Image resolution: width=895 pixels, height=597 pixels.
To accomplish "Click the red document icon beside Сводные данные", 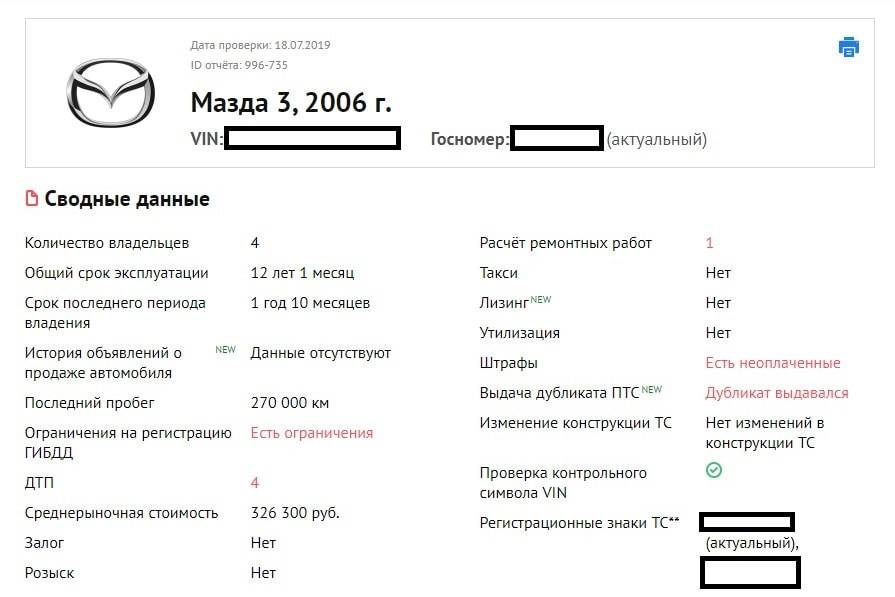I will (32, 199).
